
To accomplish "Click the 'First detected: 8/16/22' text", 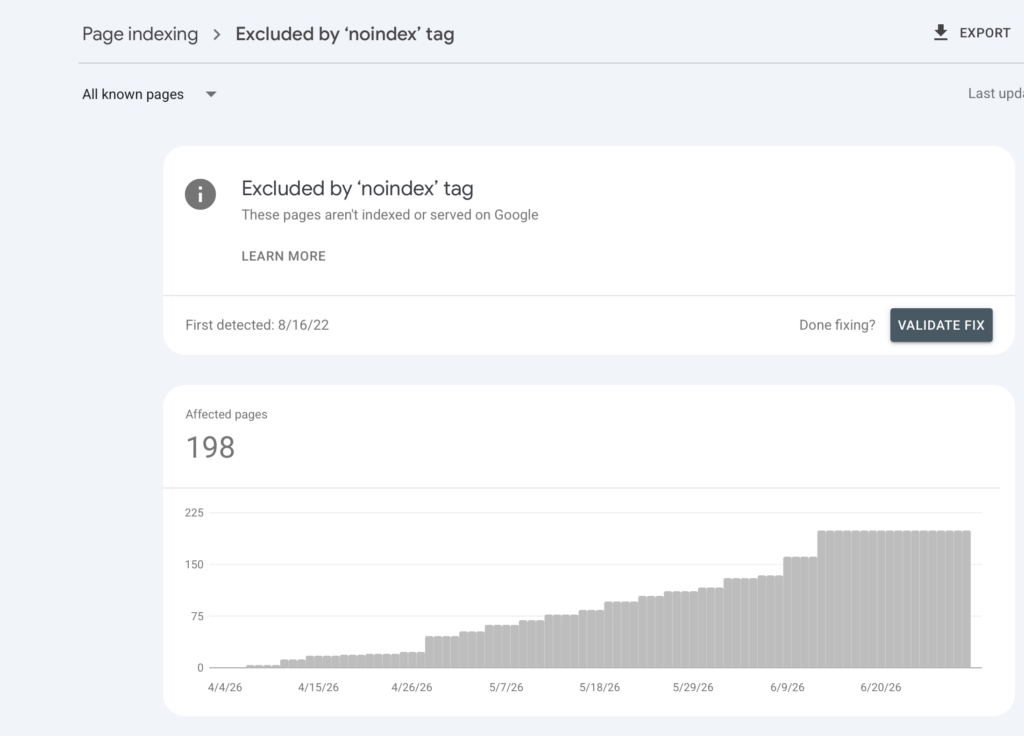I will 257,325.
